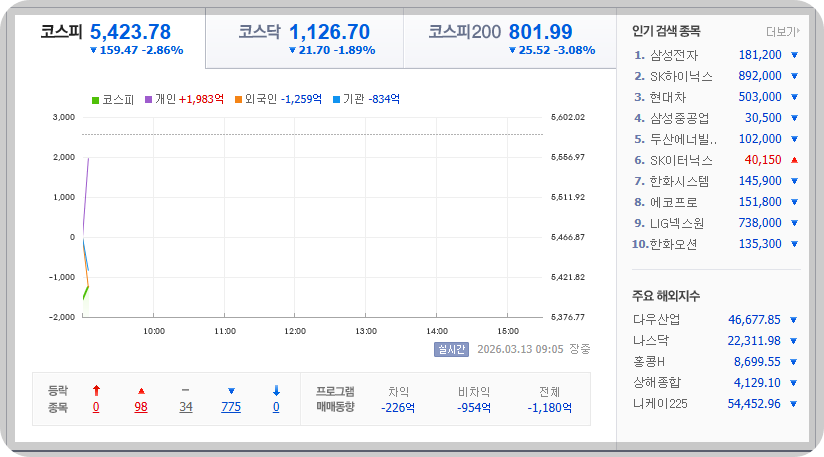824x457 pixels.
Task: Open 한화오션 stock page
Action: pos(674,244)
